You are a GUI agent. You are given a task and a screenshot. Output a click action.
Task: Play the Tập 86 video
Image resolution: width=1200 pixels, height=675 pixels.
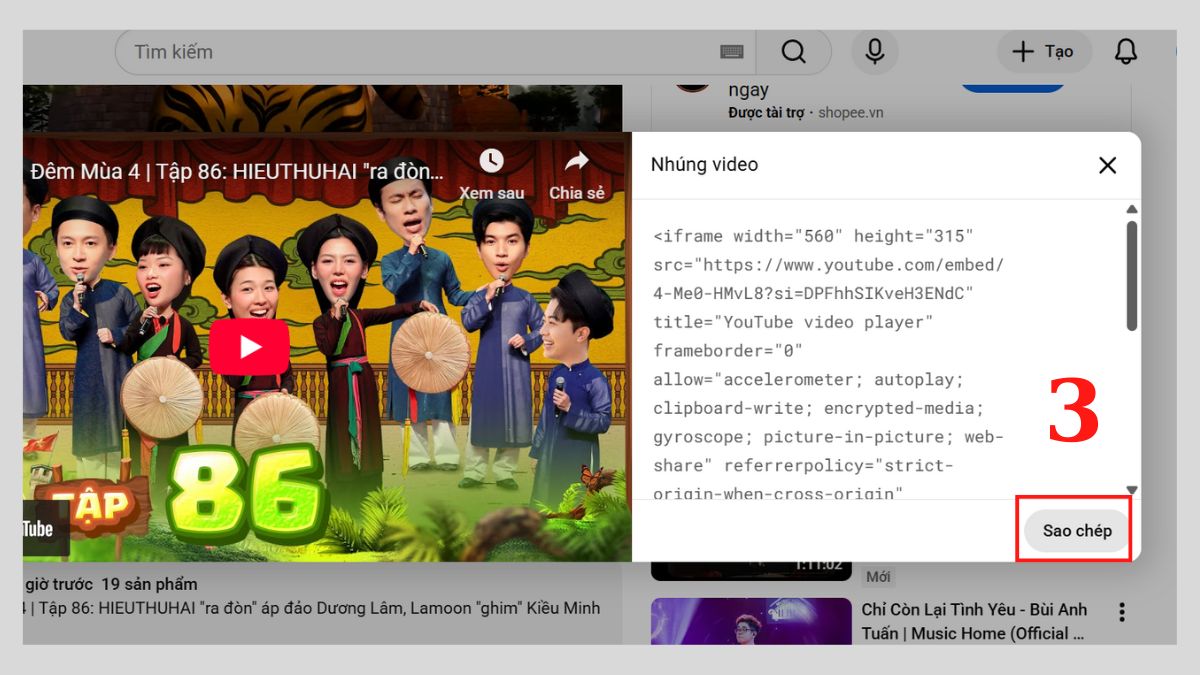[249, 346]
